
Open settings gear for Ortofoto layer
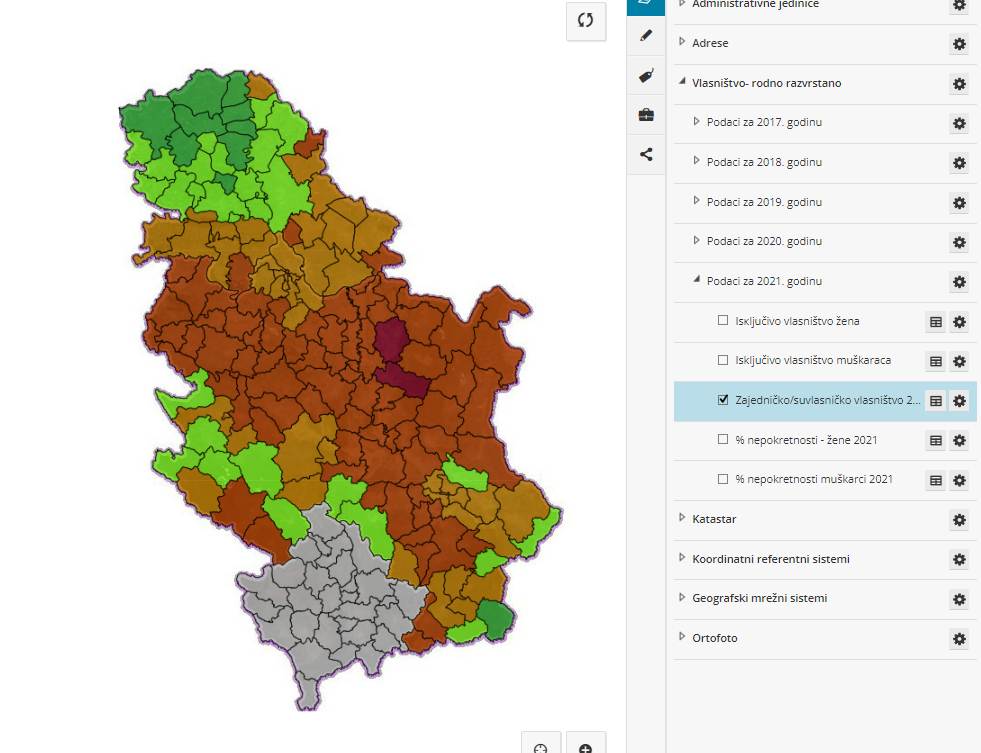pos(959,639)
